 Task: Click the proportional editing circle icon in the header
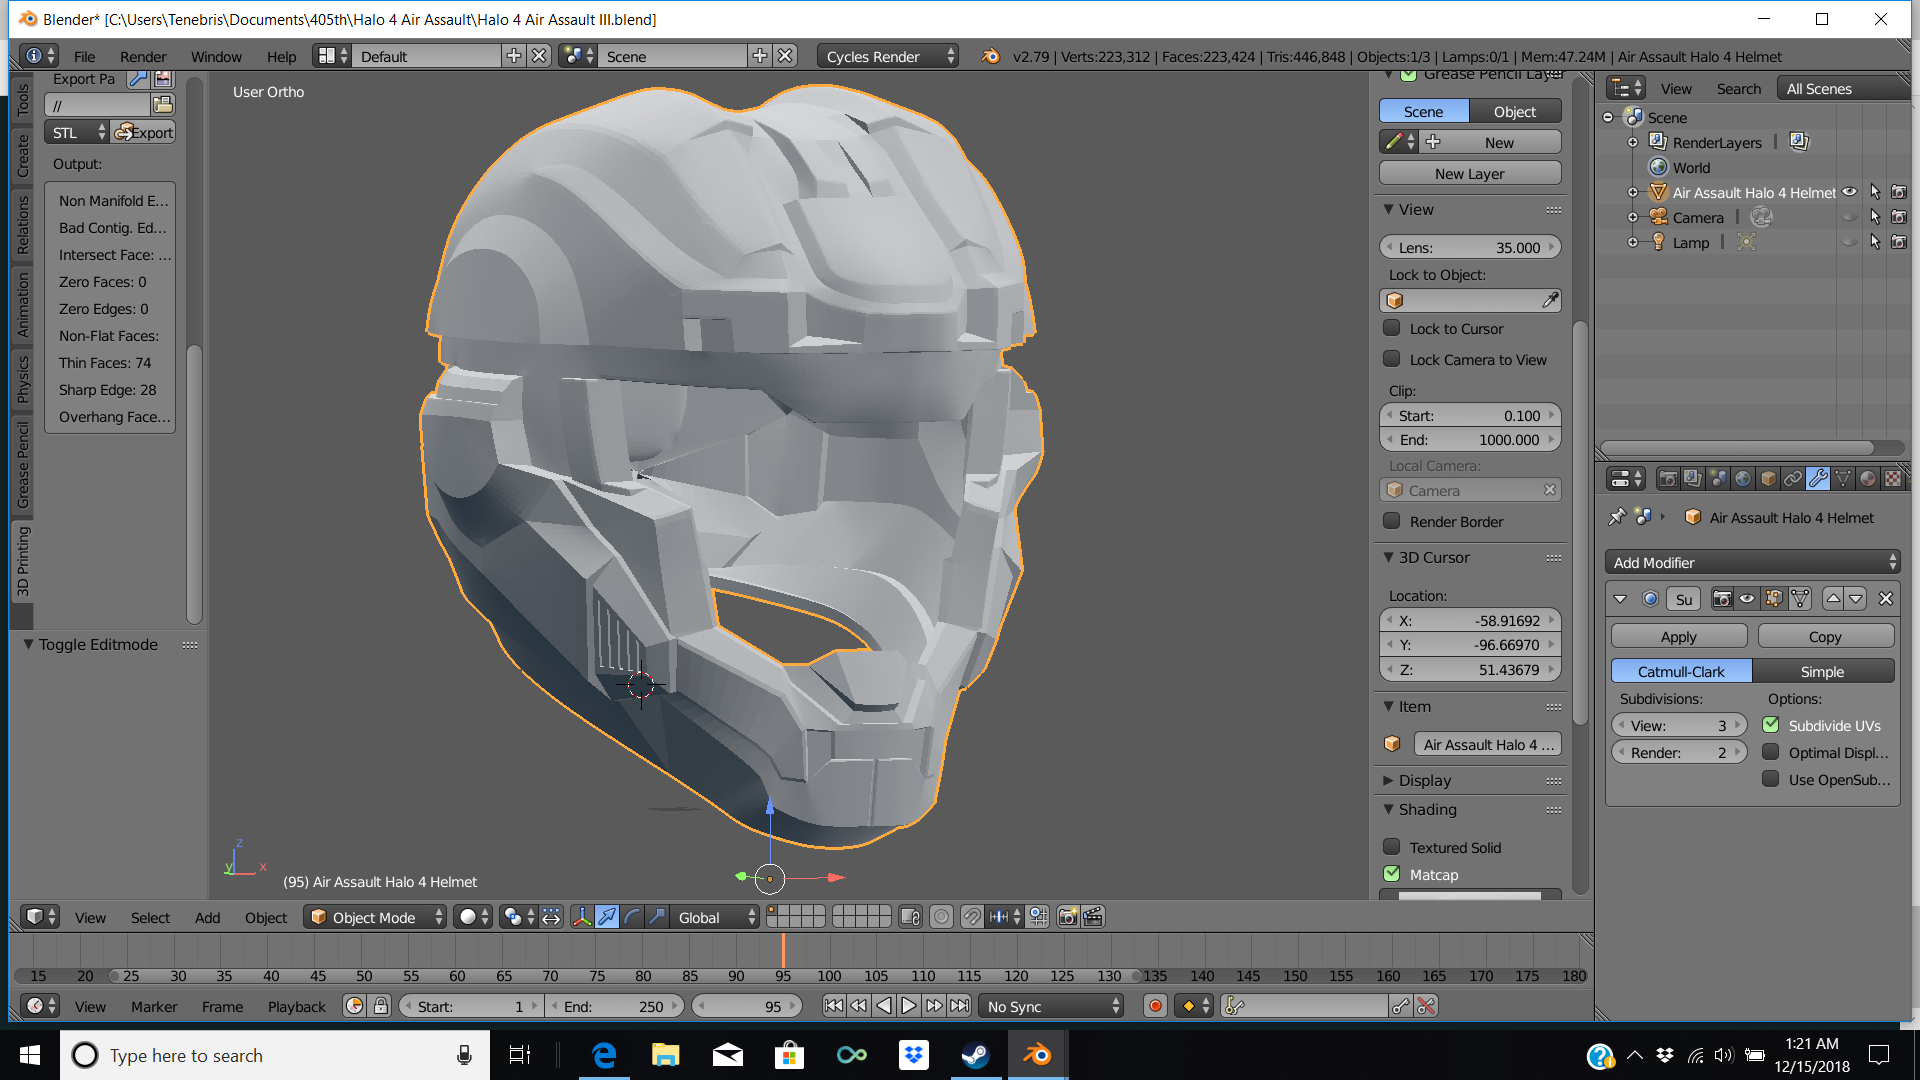(x=941, y=917)
